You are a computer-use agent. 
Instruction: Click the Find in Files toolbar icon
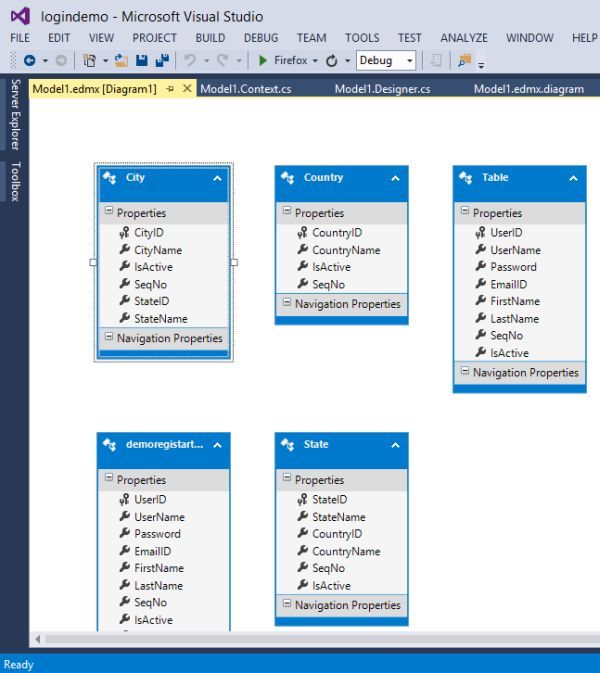coord(464,61)
